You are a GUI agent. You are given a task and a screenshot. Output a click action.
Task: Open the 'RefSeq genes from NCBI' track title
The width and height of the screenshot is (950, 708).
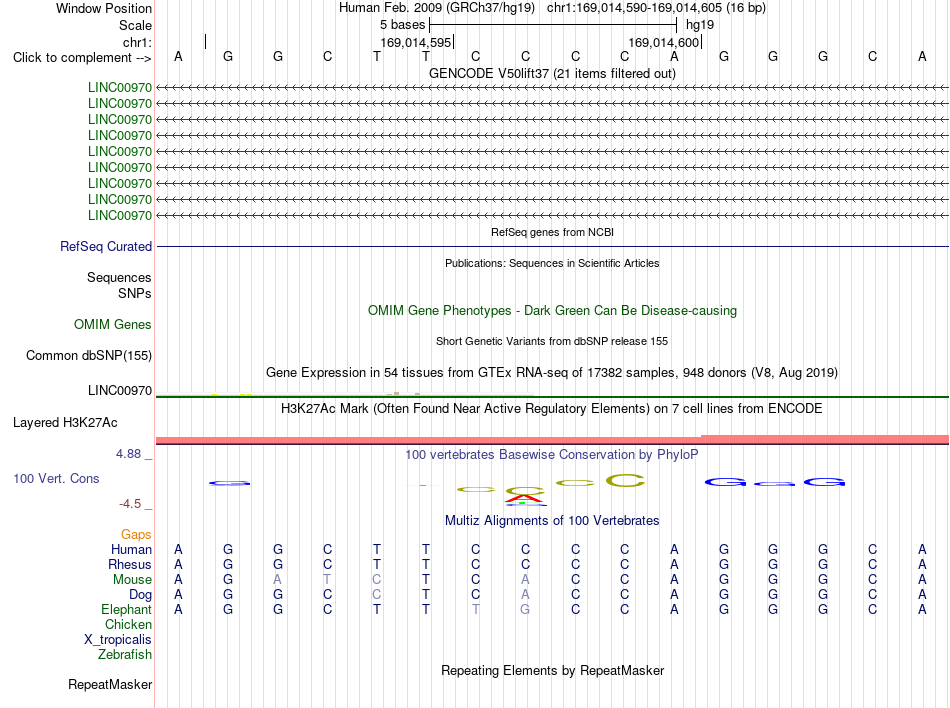point(552,232)
